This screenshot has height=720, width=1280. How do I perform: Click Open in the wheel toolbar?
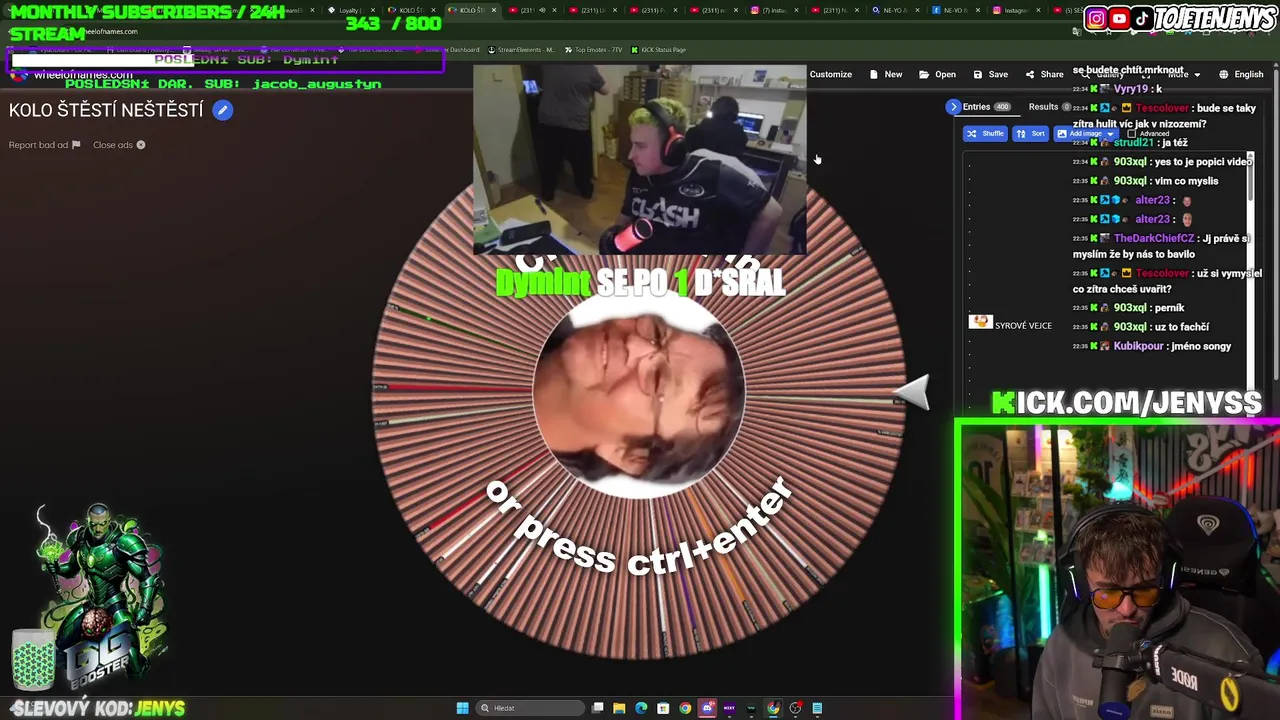[938, 74]
